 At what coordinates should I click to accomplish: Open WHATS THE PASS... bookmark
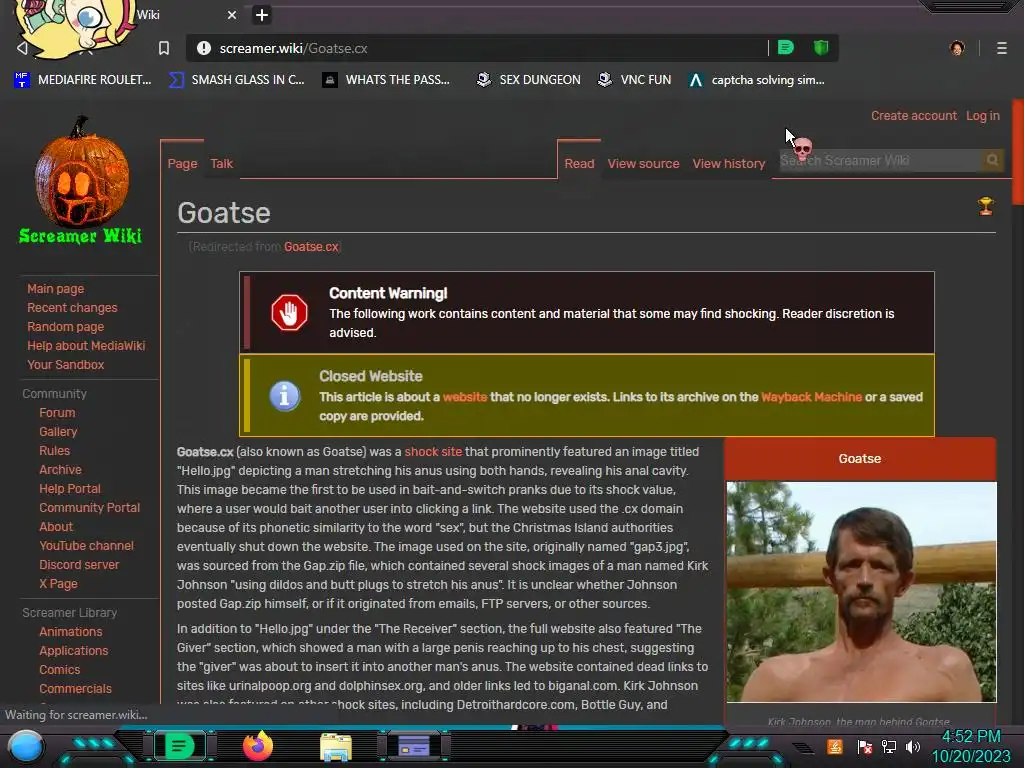pos(386,80)
